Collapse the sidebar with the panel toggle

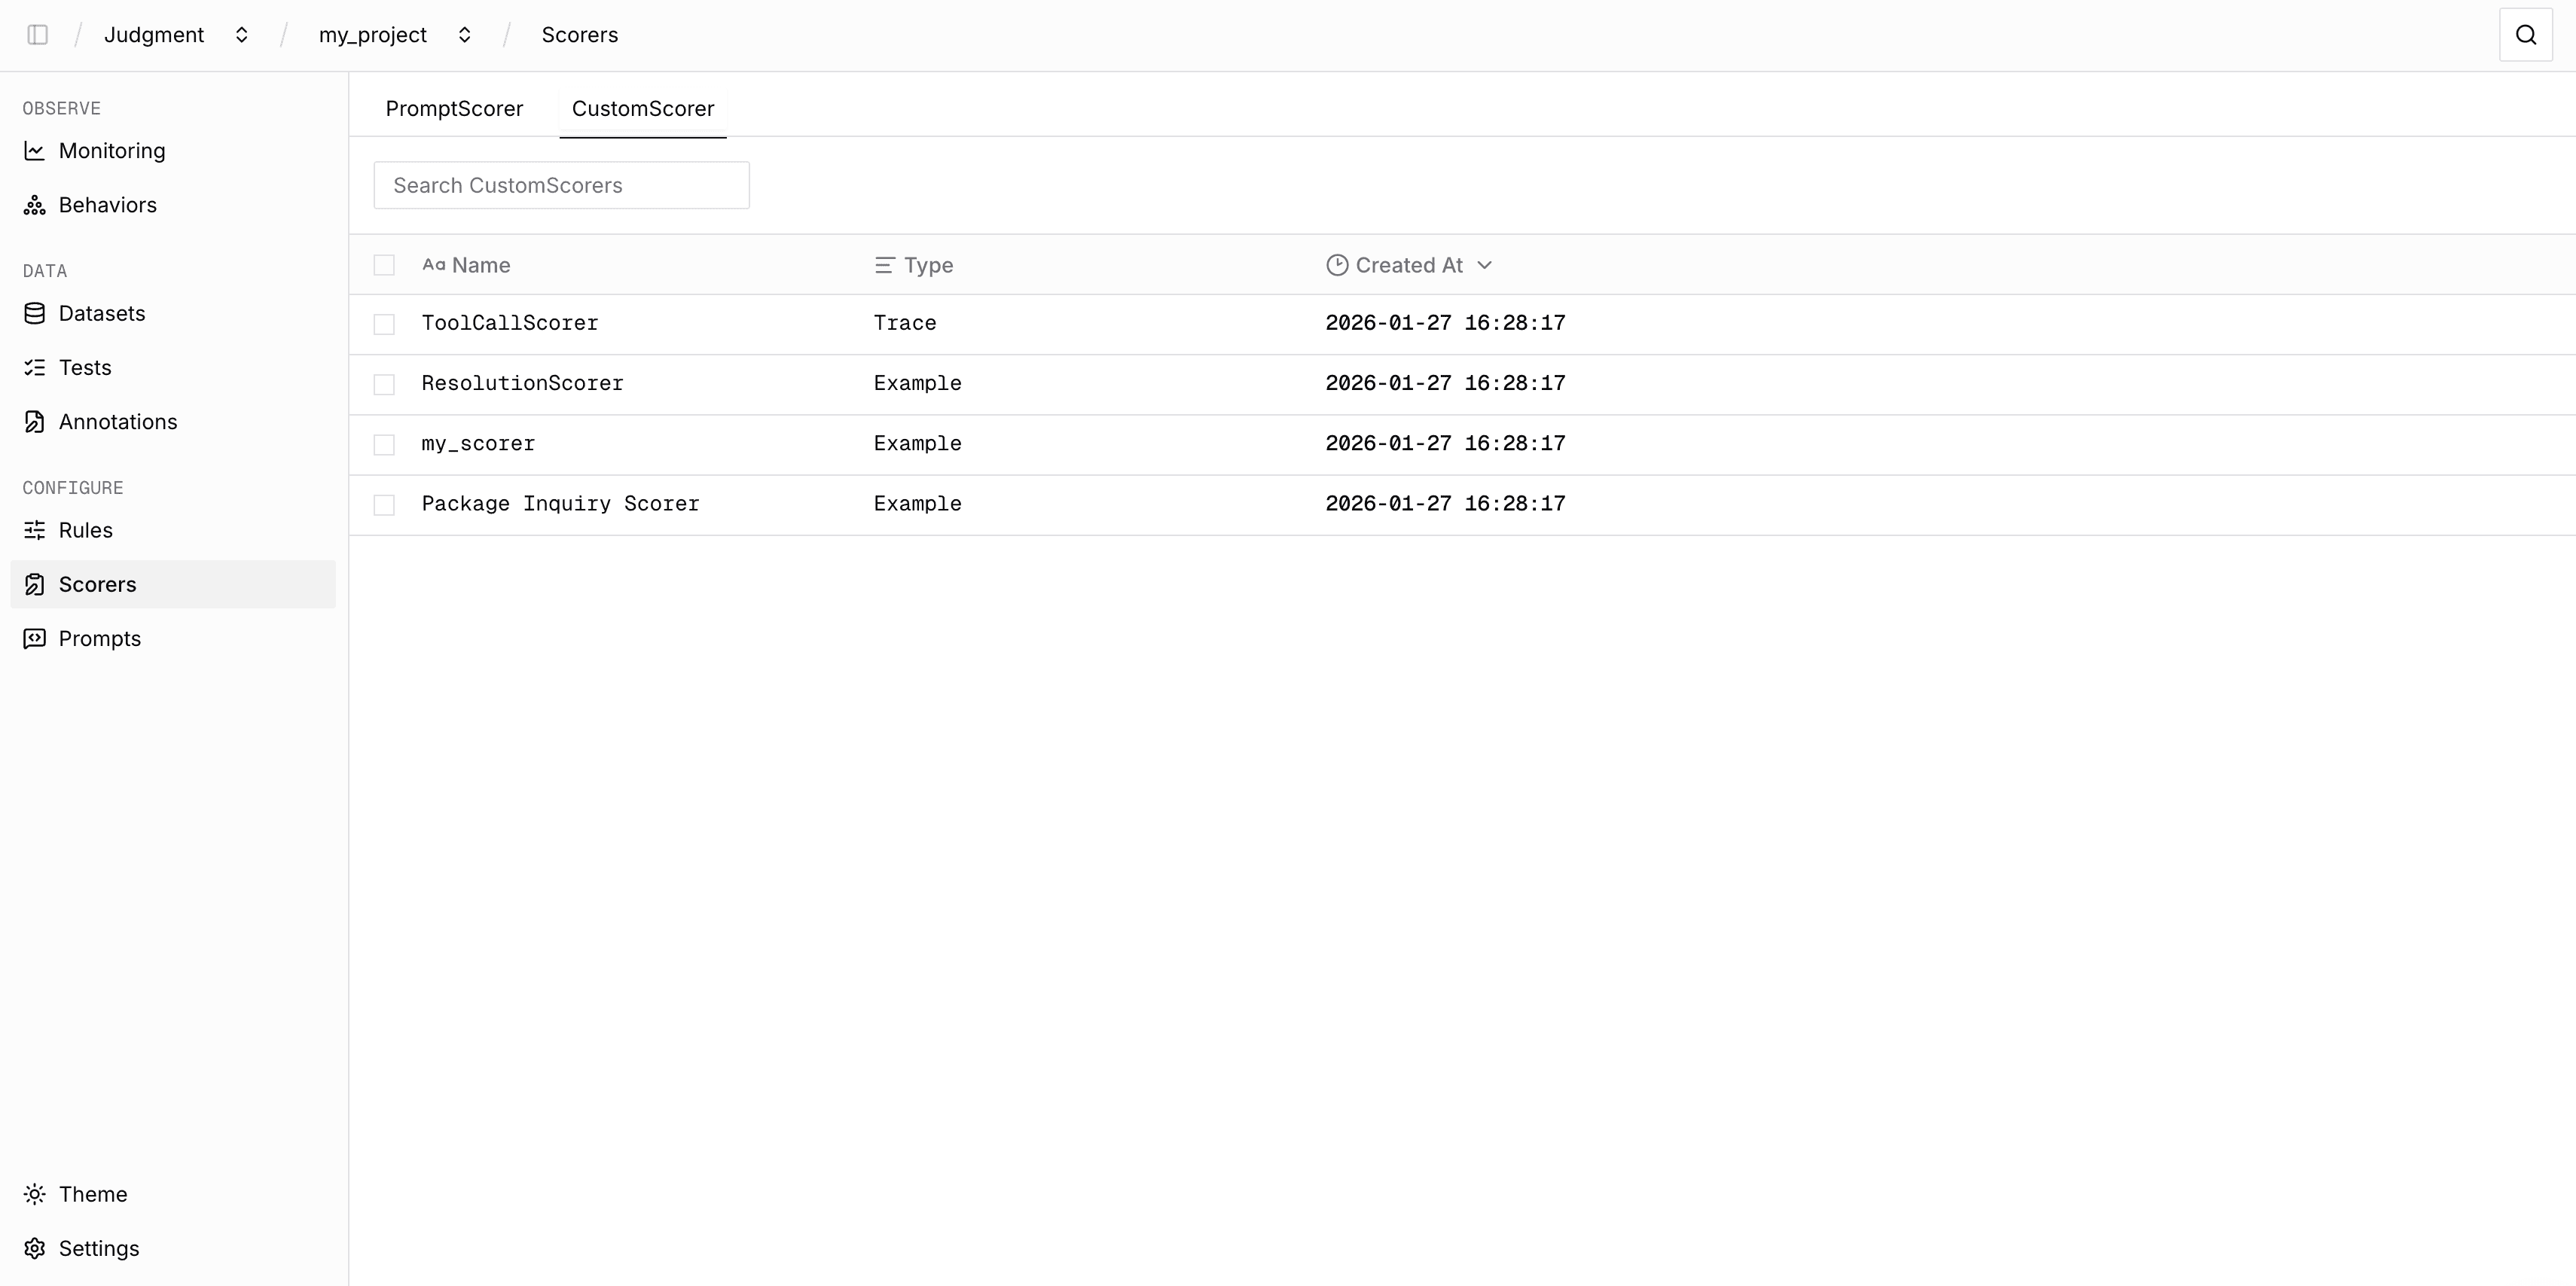coord(38,34)
